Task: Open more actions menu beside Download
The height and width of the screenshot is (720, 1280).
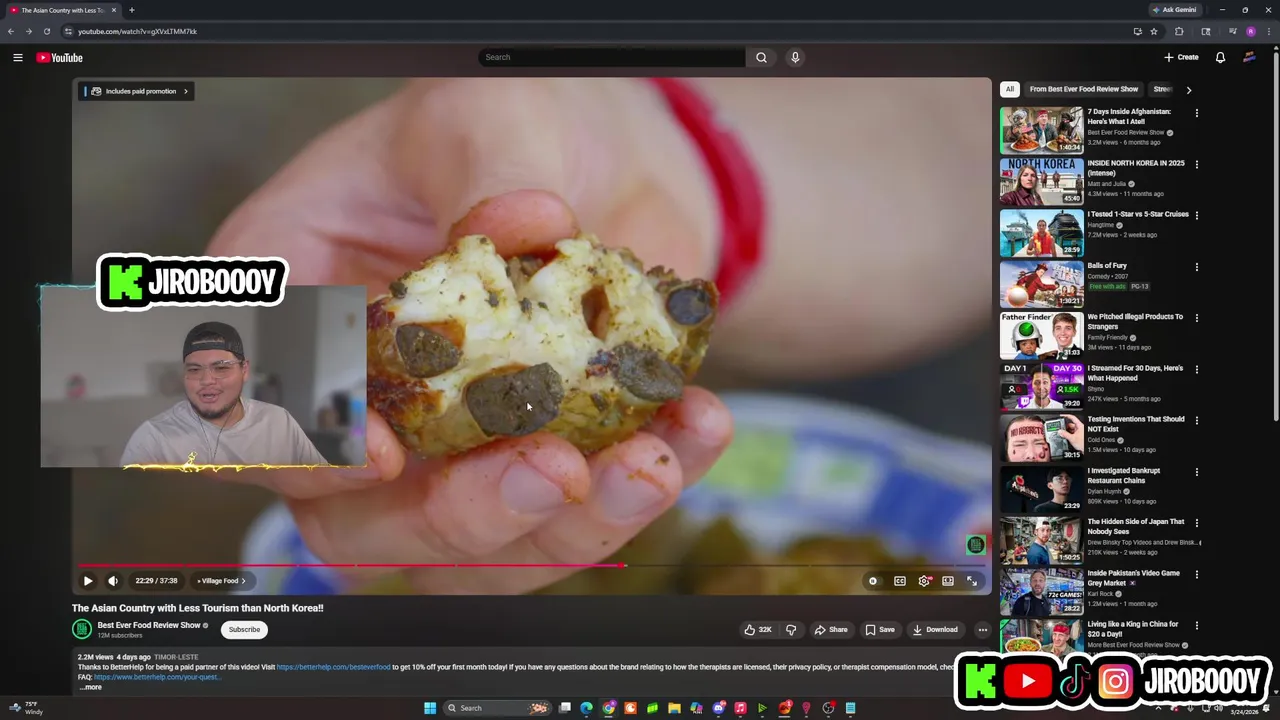Action: (983, 630)
